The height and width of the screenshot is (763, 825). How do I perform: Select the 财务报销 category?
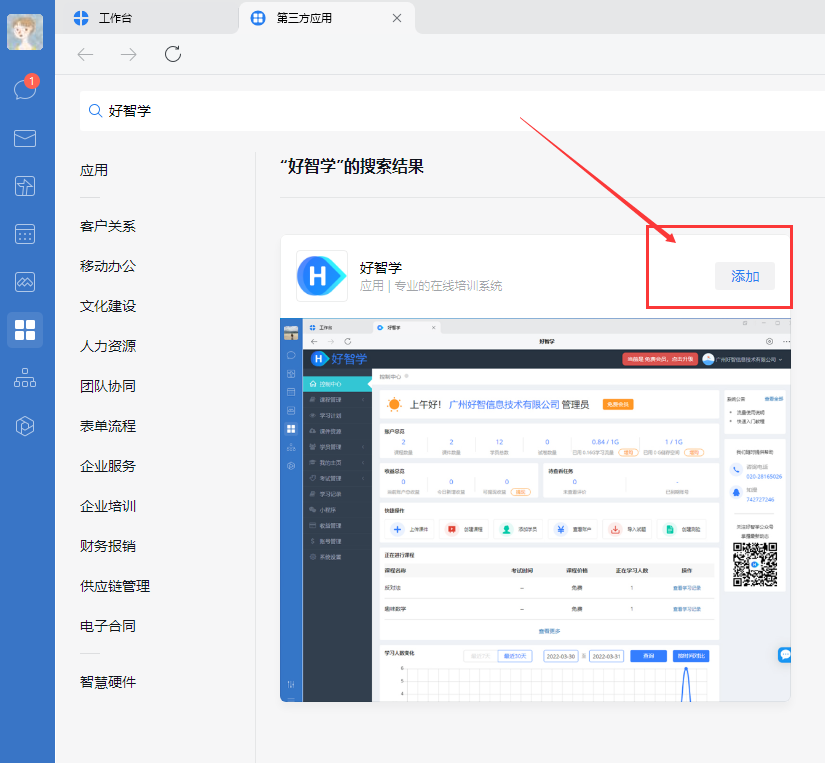click(x=108, y=546)
